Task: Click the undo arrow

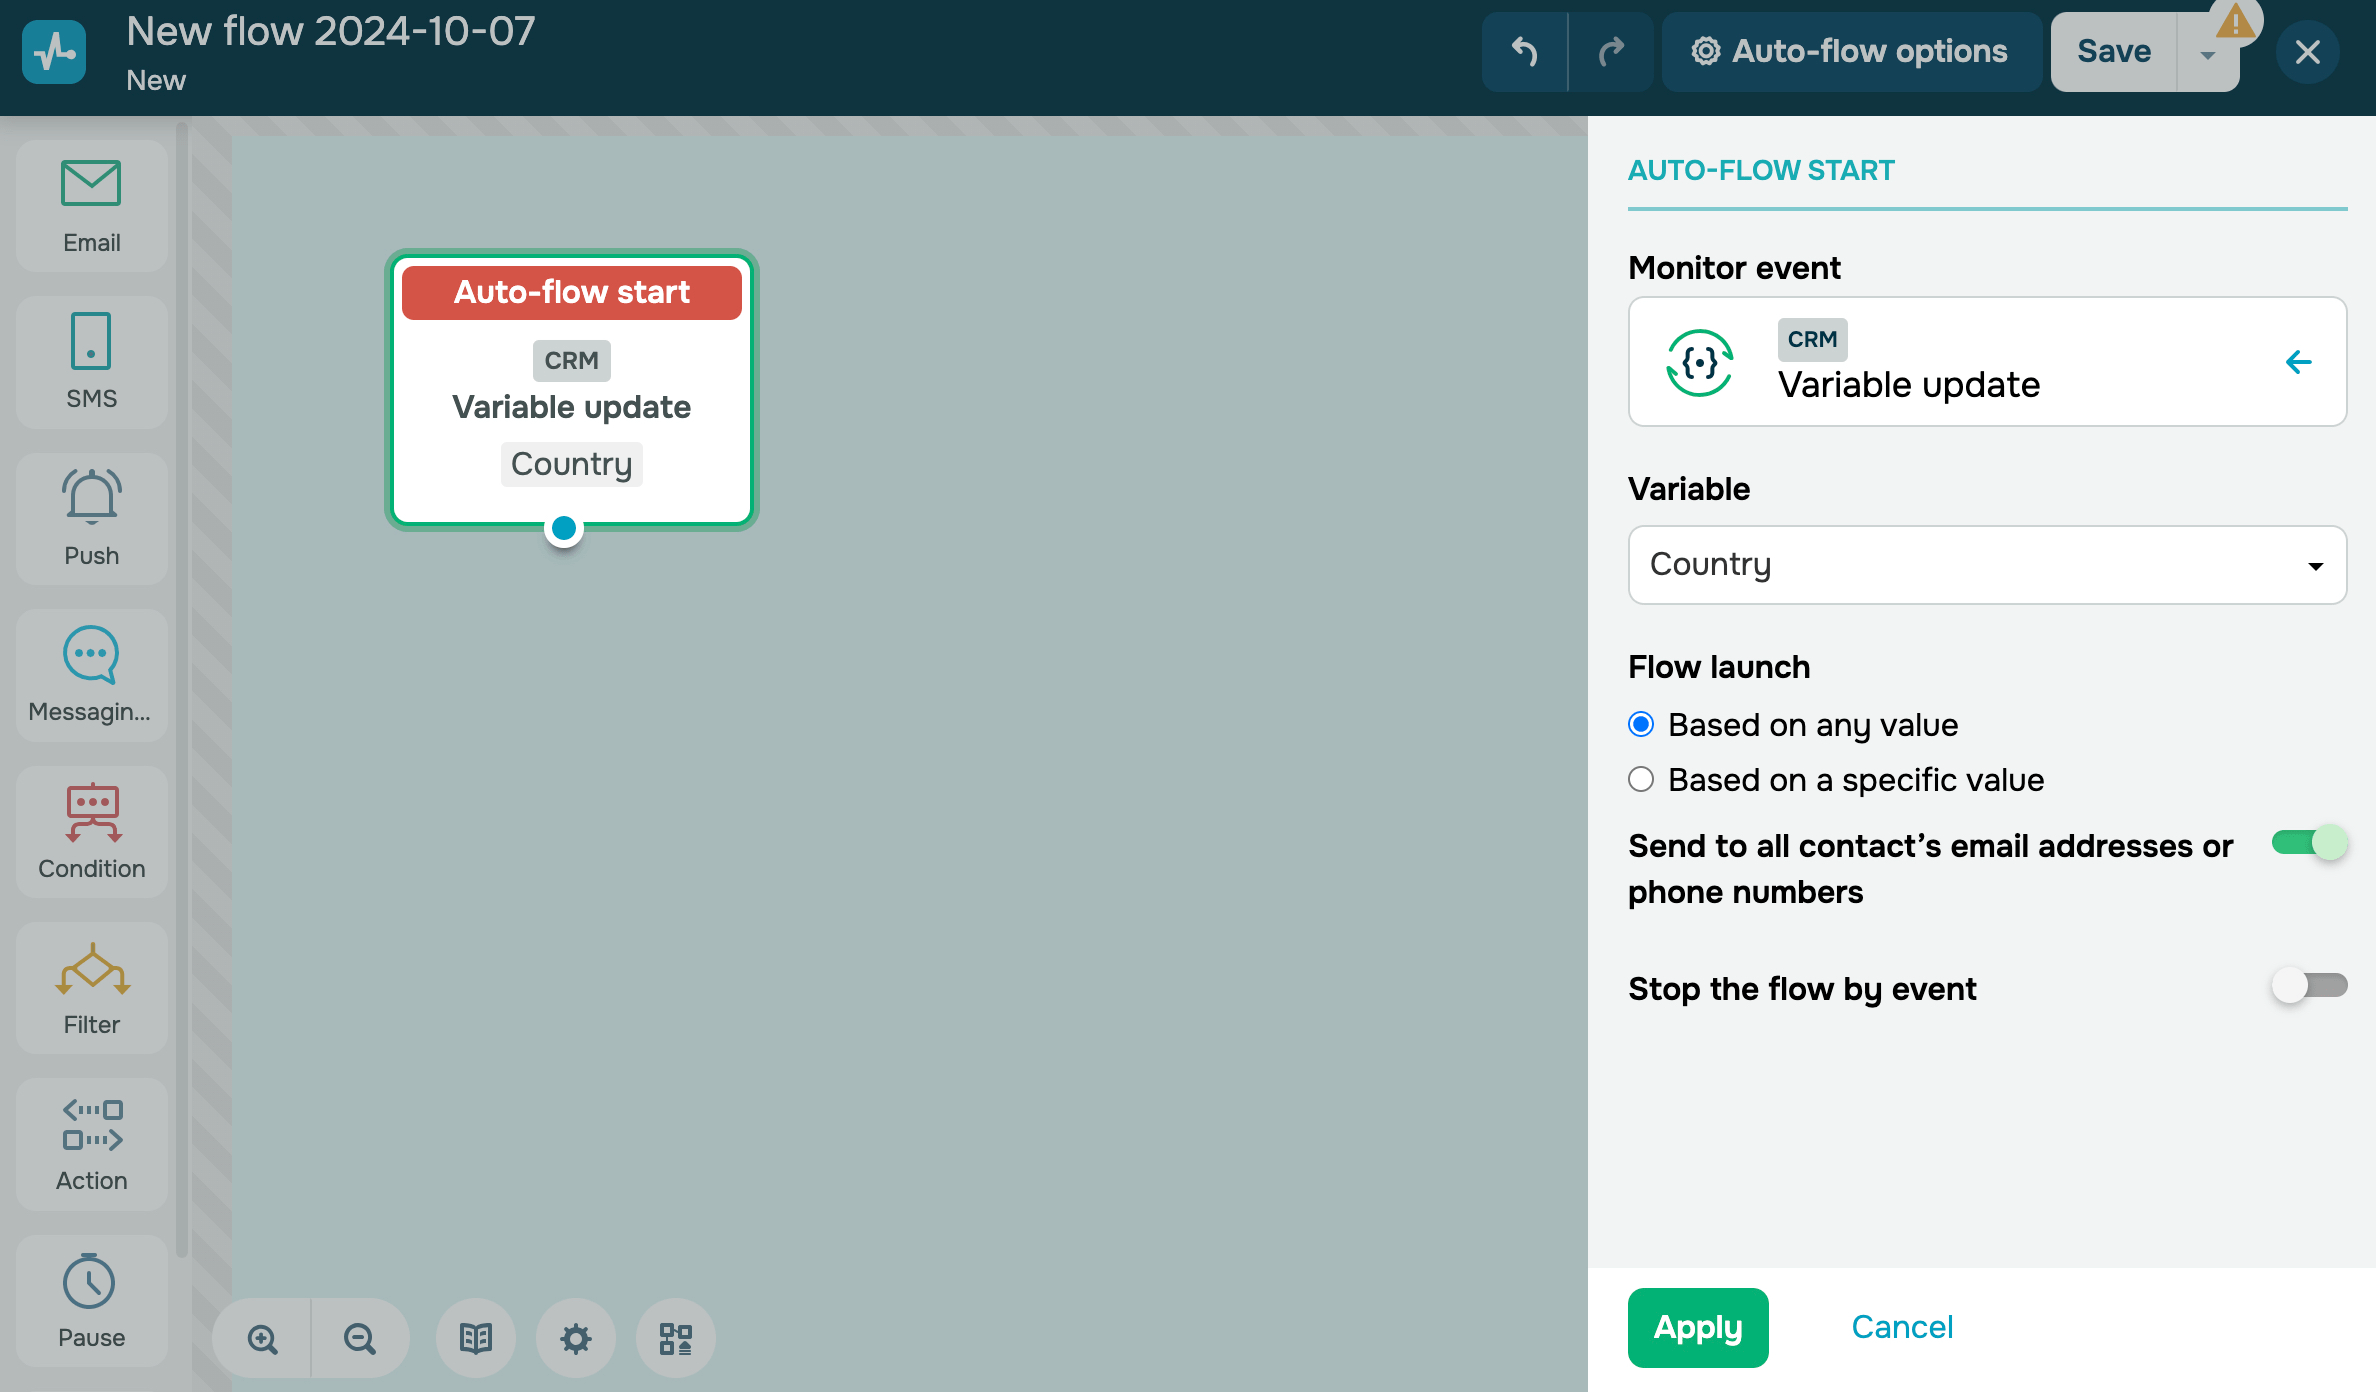Action: click(1524, 52)
